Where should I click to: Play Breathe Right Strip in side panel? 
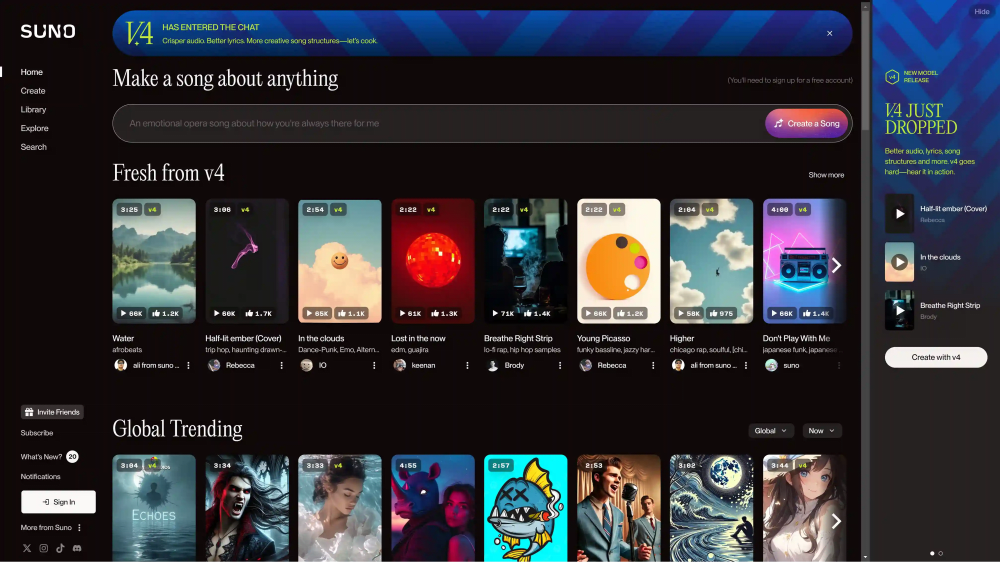coord(899,310)
